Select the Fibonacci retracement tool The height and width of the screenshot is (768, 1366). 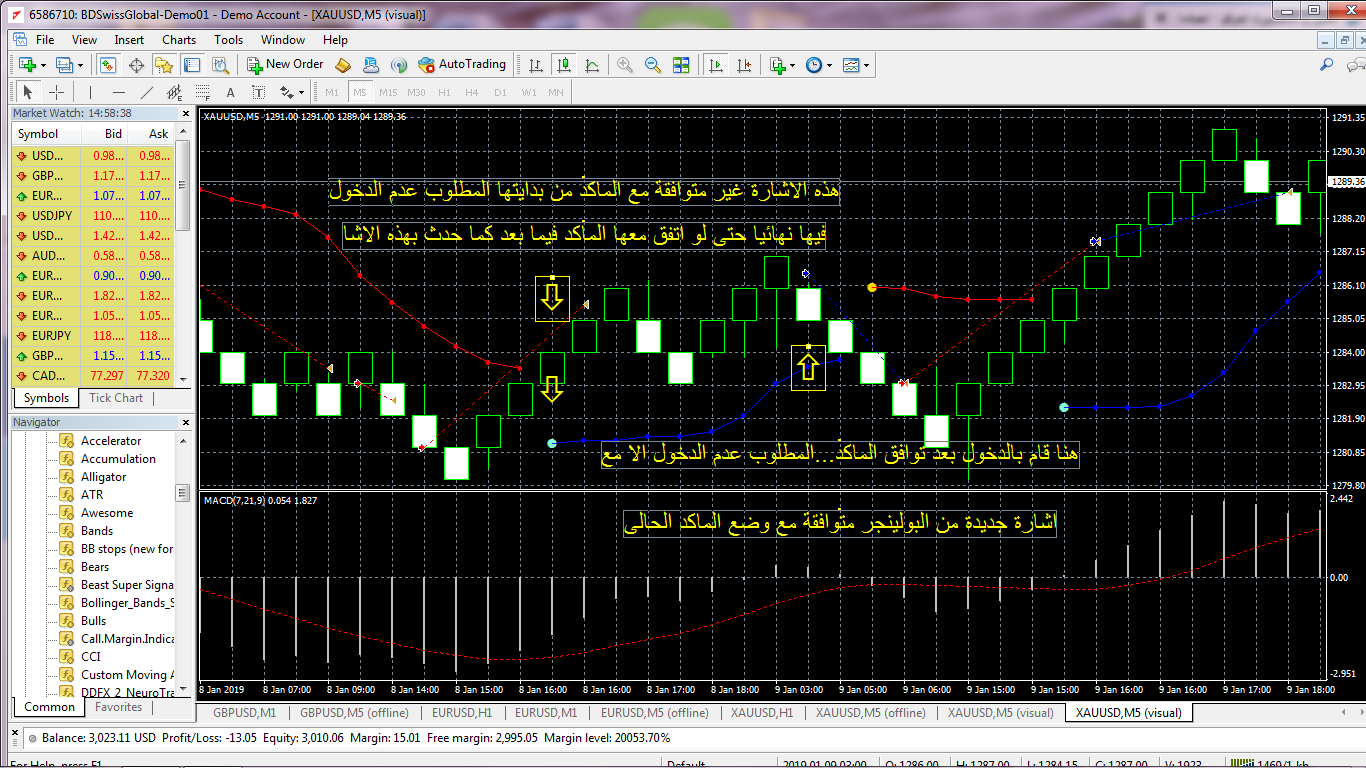203,92
